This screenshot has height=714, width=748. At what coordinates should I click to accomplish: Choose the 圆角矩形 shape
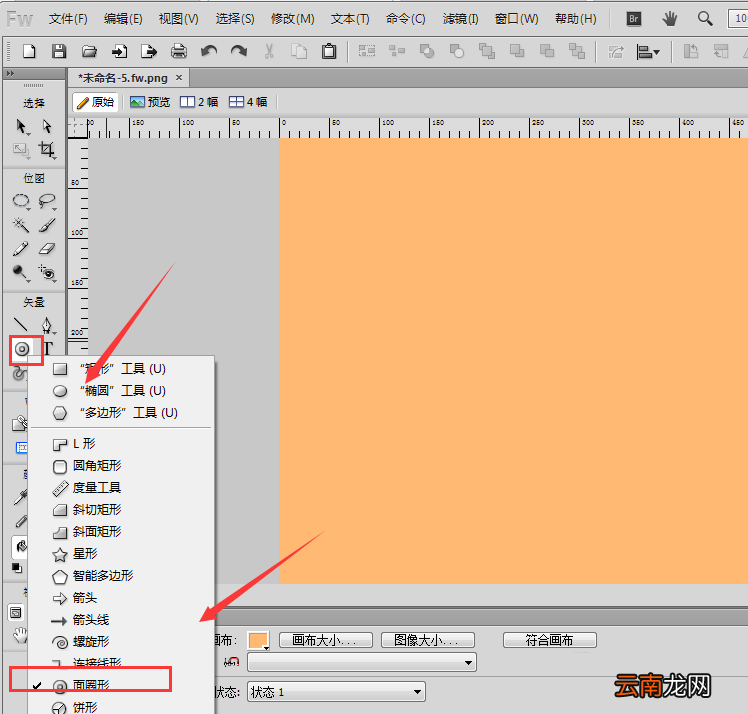pos(121,466)
